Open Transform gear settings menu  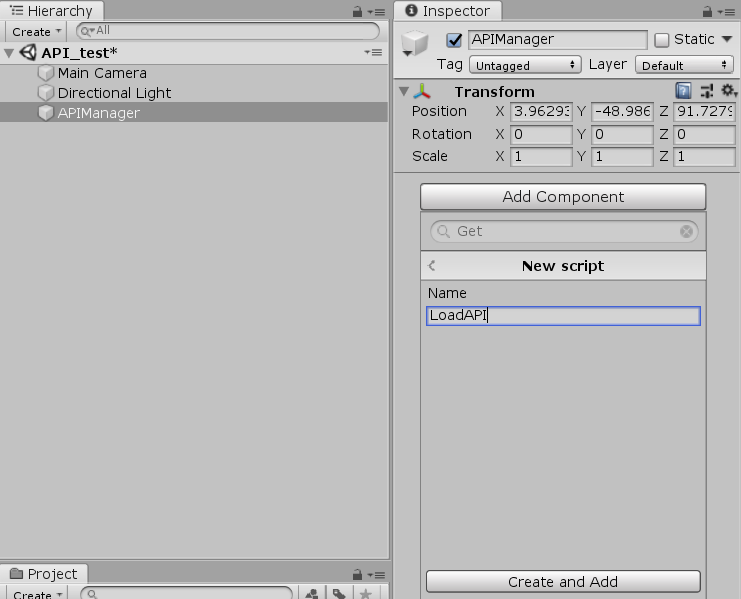point(729,90)
